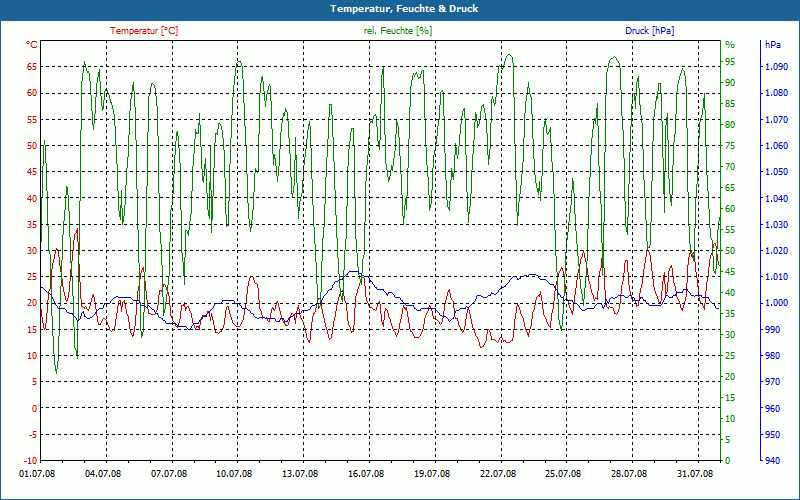
Task: Click date label 07.07.08
Action: 169,474
